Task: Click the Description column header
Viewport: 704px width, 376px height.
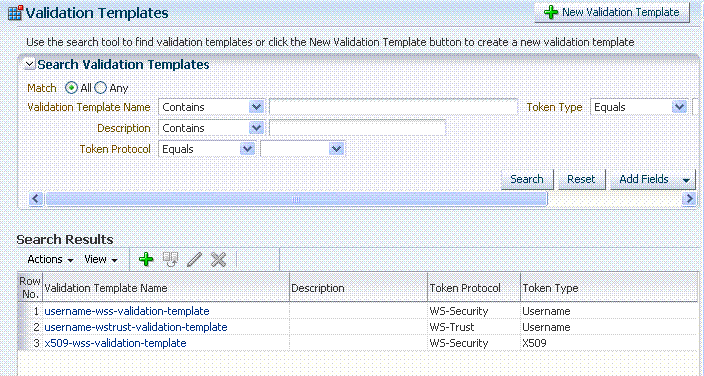Action: pyautogui.click(x=358, y=288)
